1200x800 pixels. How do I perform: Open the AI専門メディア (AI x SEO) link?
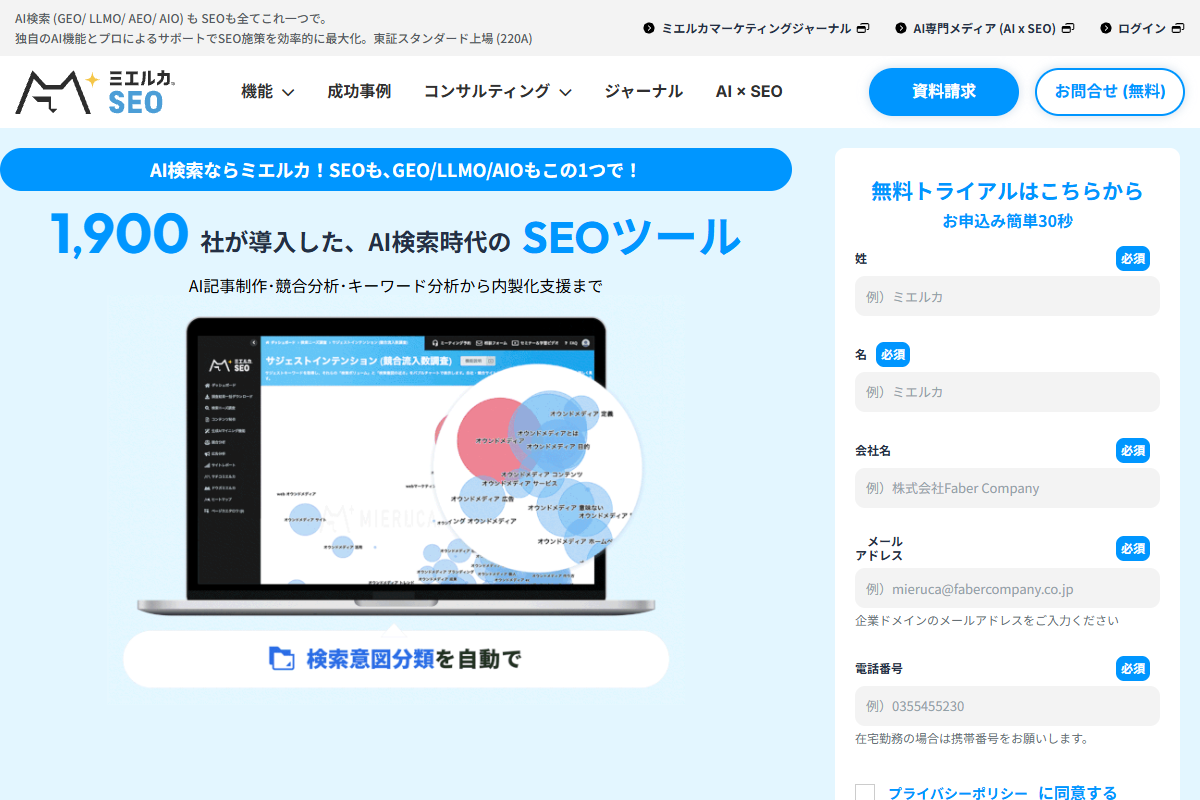coord(985,28)
